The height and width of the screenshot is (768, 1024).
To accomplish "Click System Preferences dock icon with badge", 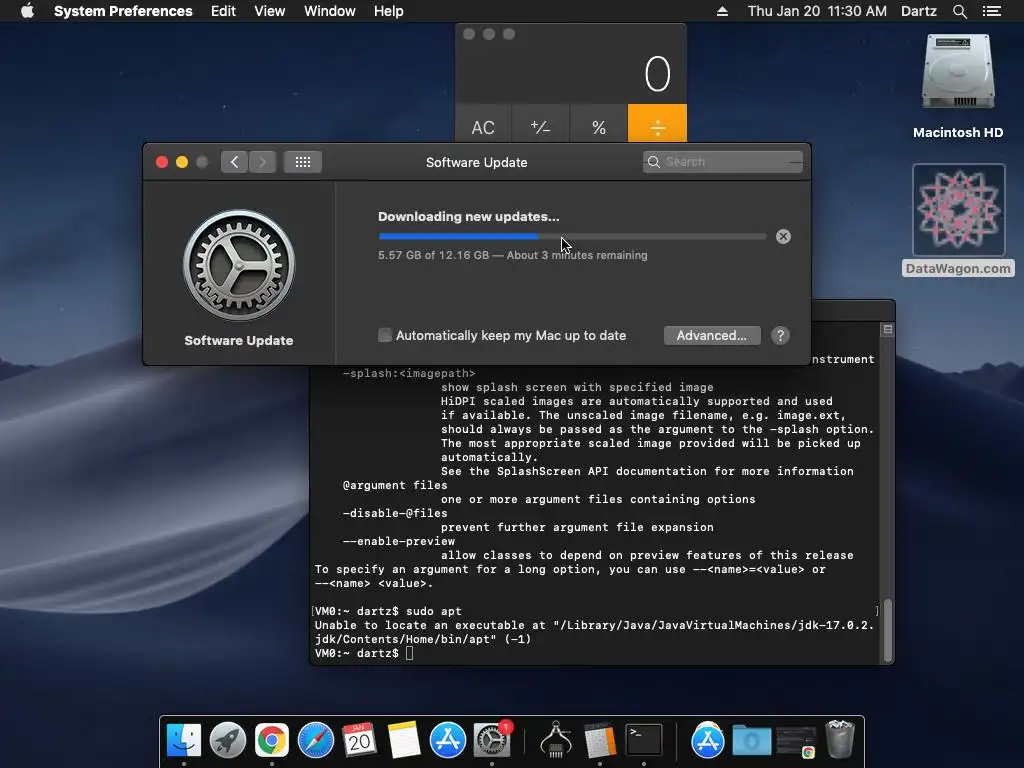I will coord(492,741).
